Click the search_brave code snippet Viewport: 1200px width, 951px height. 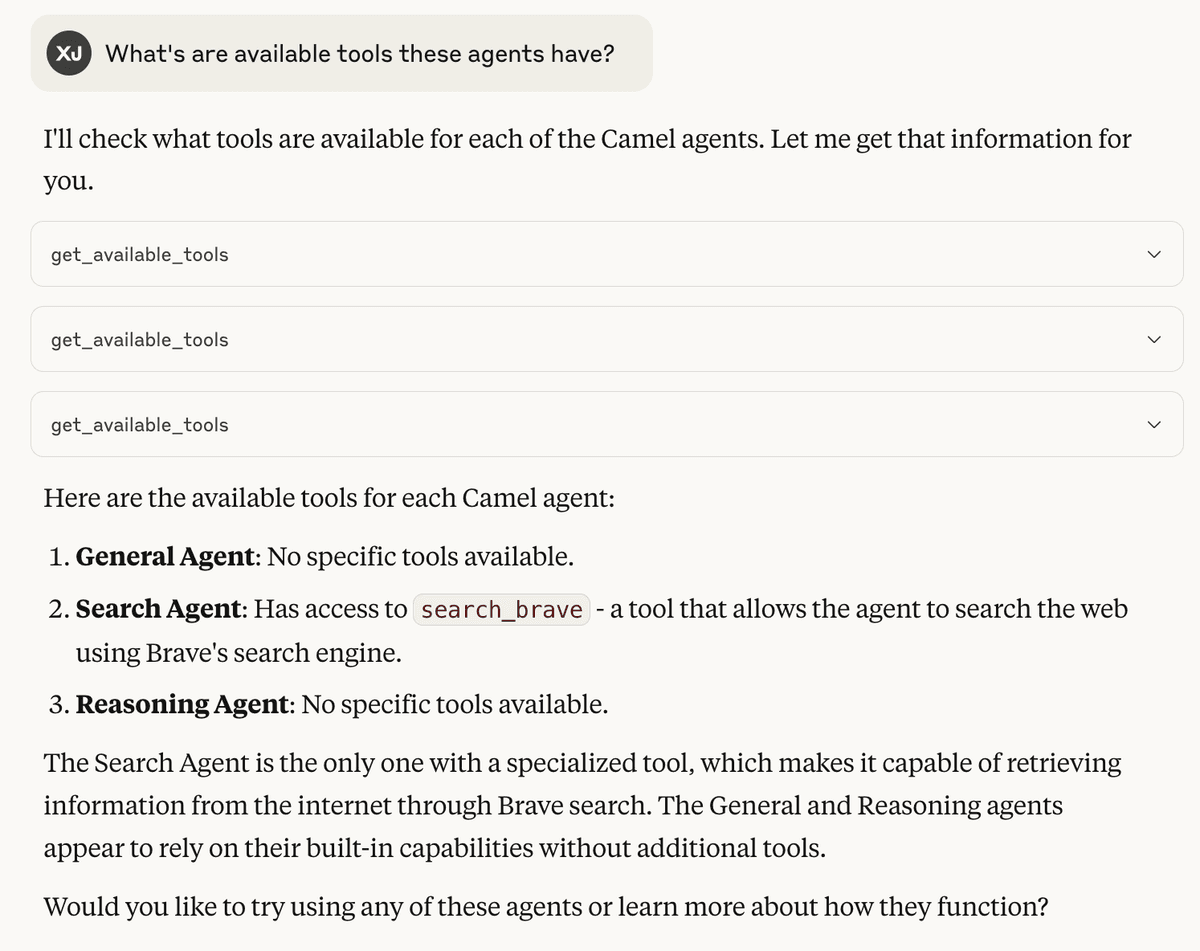click(501, 610)
